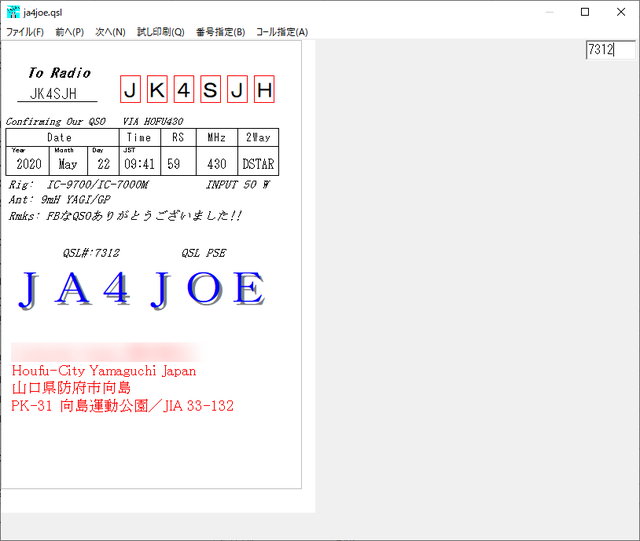Viewport: 640px width, 541px height.
Task: Click the Date column header
Action: point(60,138)
